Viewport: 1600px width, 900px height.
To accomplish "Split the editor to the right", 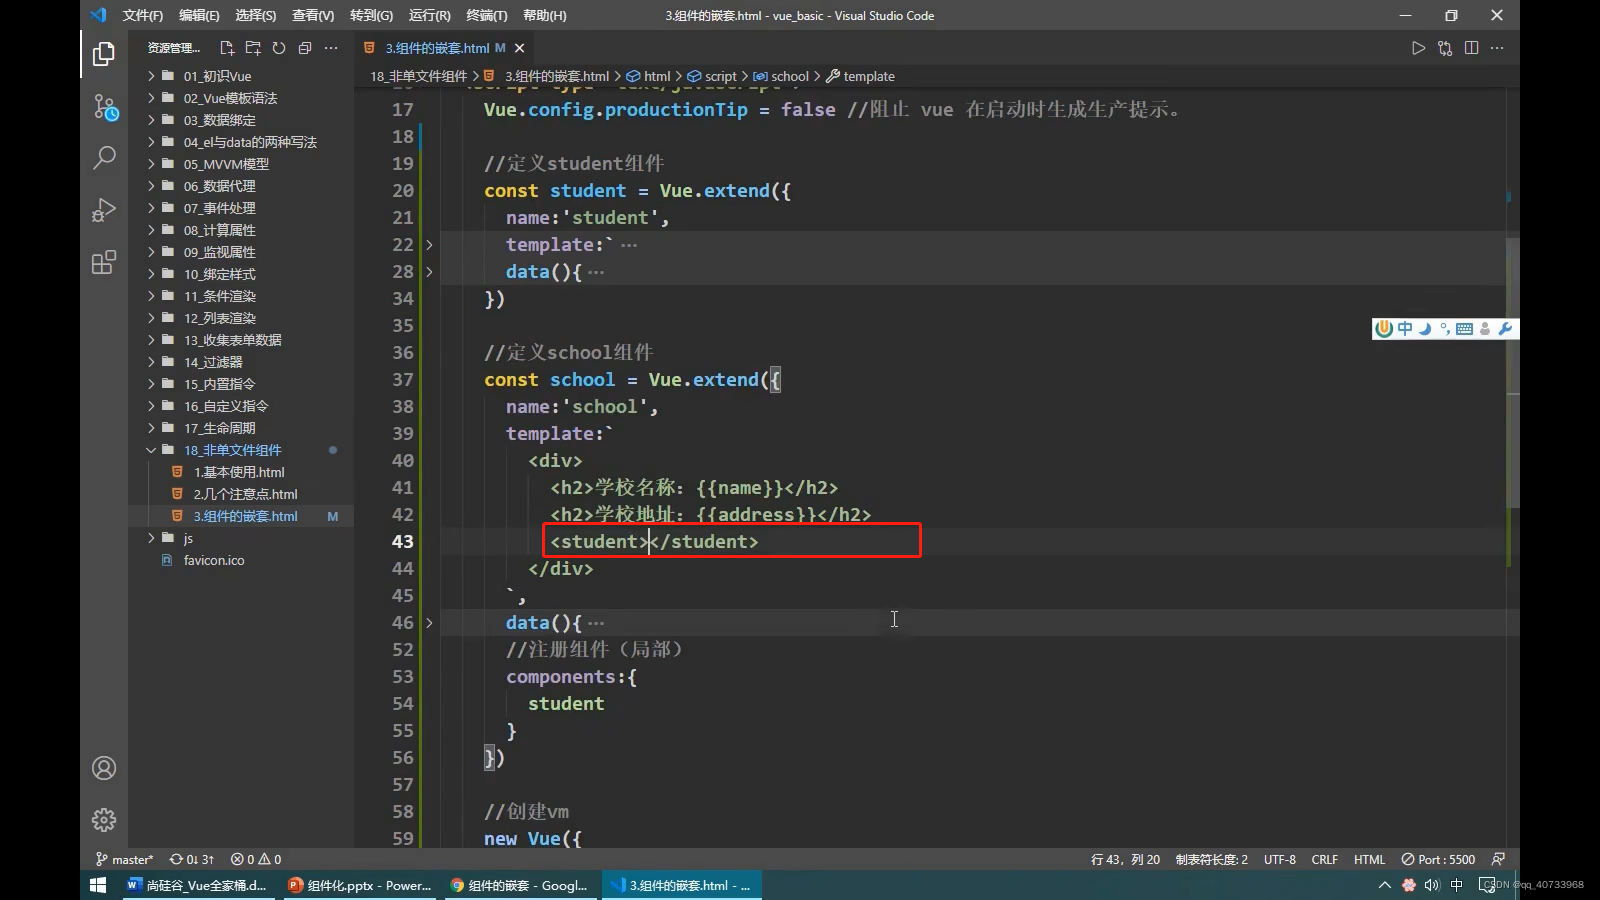I will 1471,48.
